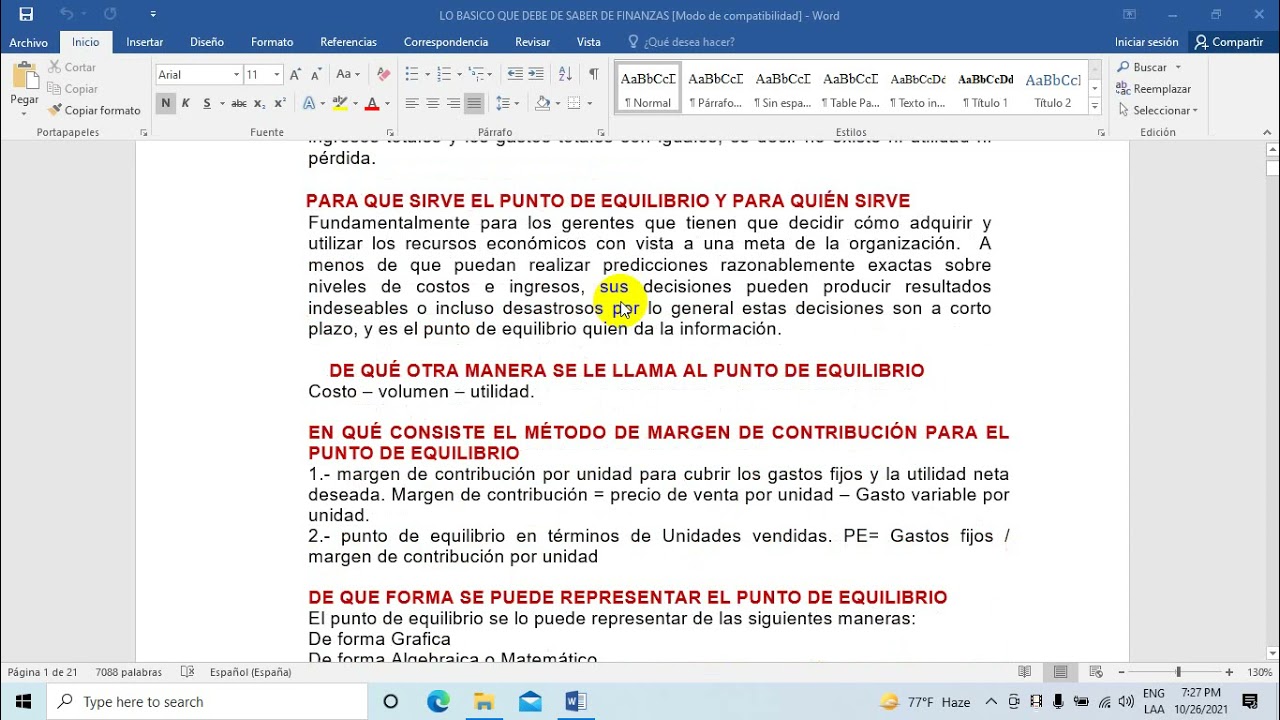Open ribbon display options
The width and height of the screenshot is (1280, 720).
click(x=1129, y=14)
